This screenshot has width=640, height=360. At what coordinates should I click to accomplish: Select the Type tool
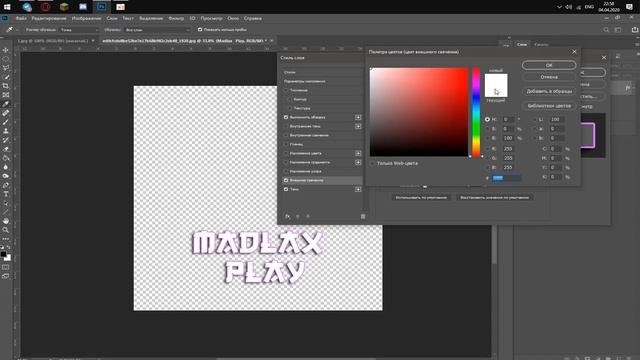tap(6, 194)
